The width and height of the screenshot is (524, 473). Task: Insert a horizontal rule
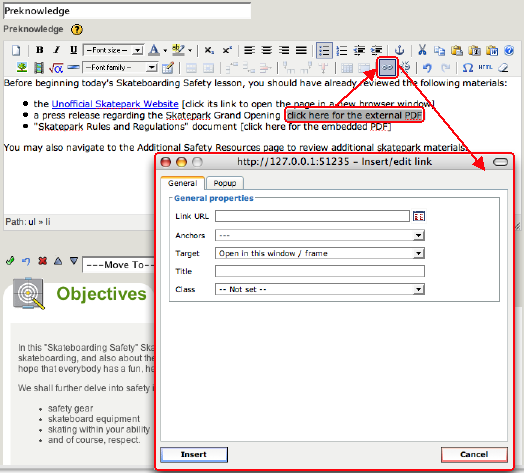click(73, 68)
